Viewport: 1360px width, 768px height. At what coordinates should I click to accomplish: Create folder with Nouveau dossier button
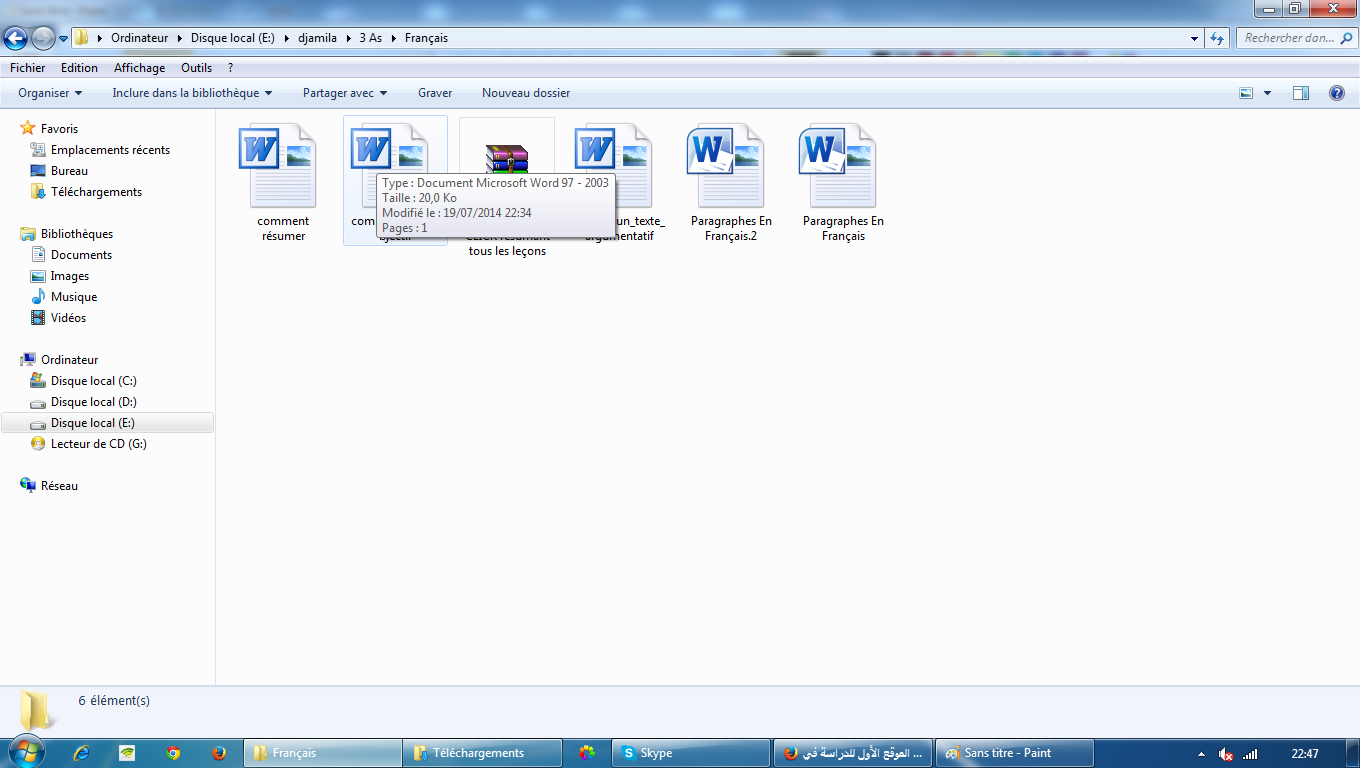pos(526,93)
